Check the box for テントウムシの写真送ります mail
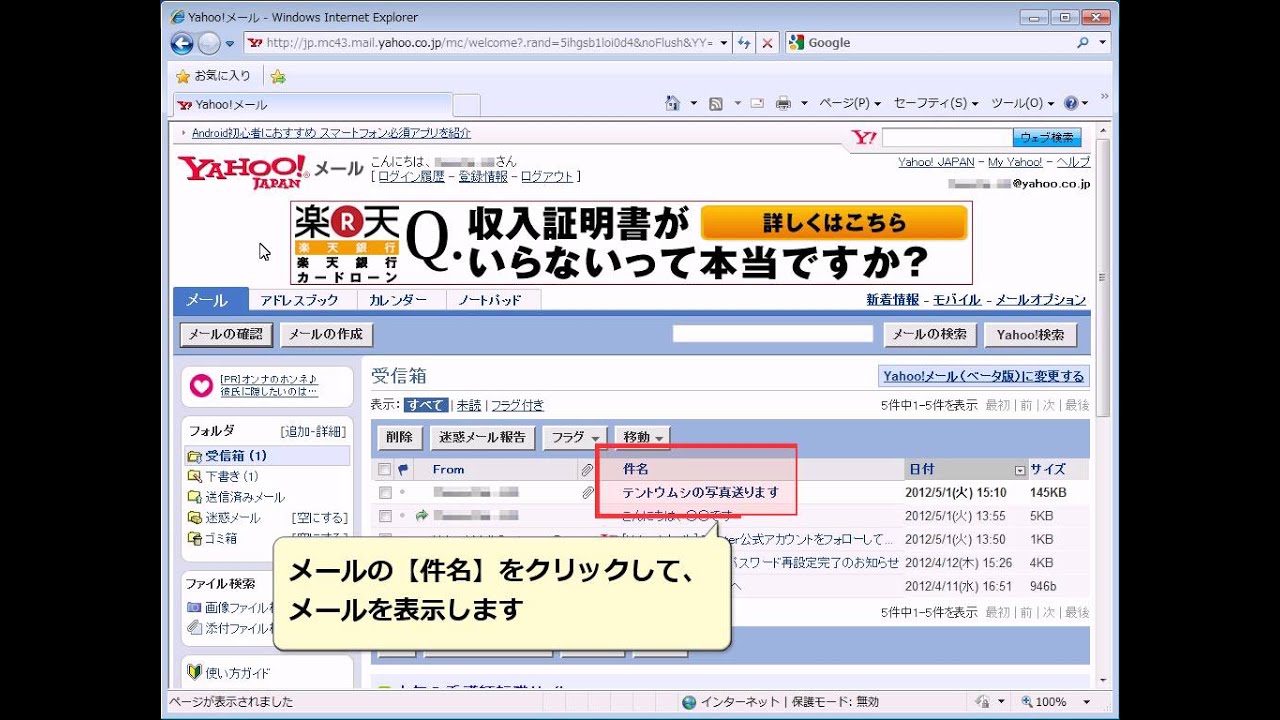Screen dimensions: 1280x720 coord(385,493)
